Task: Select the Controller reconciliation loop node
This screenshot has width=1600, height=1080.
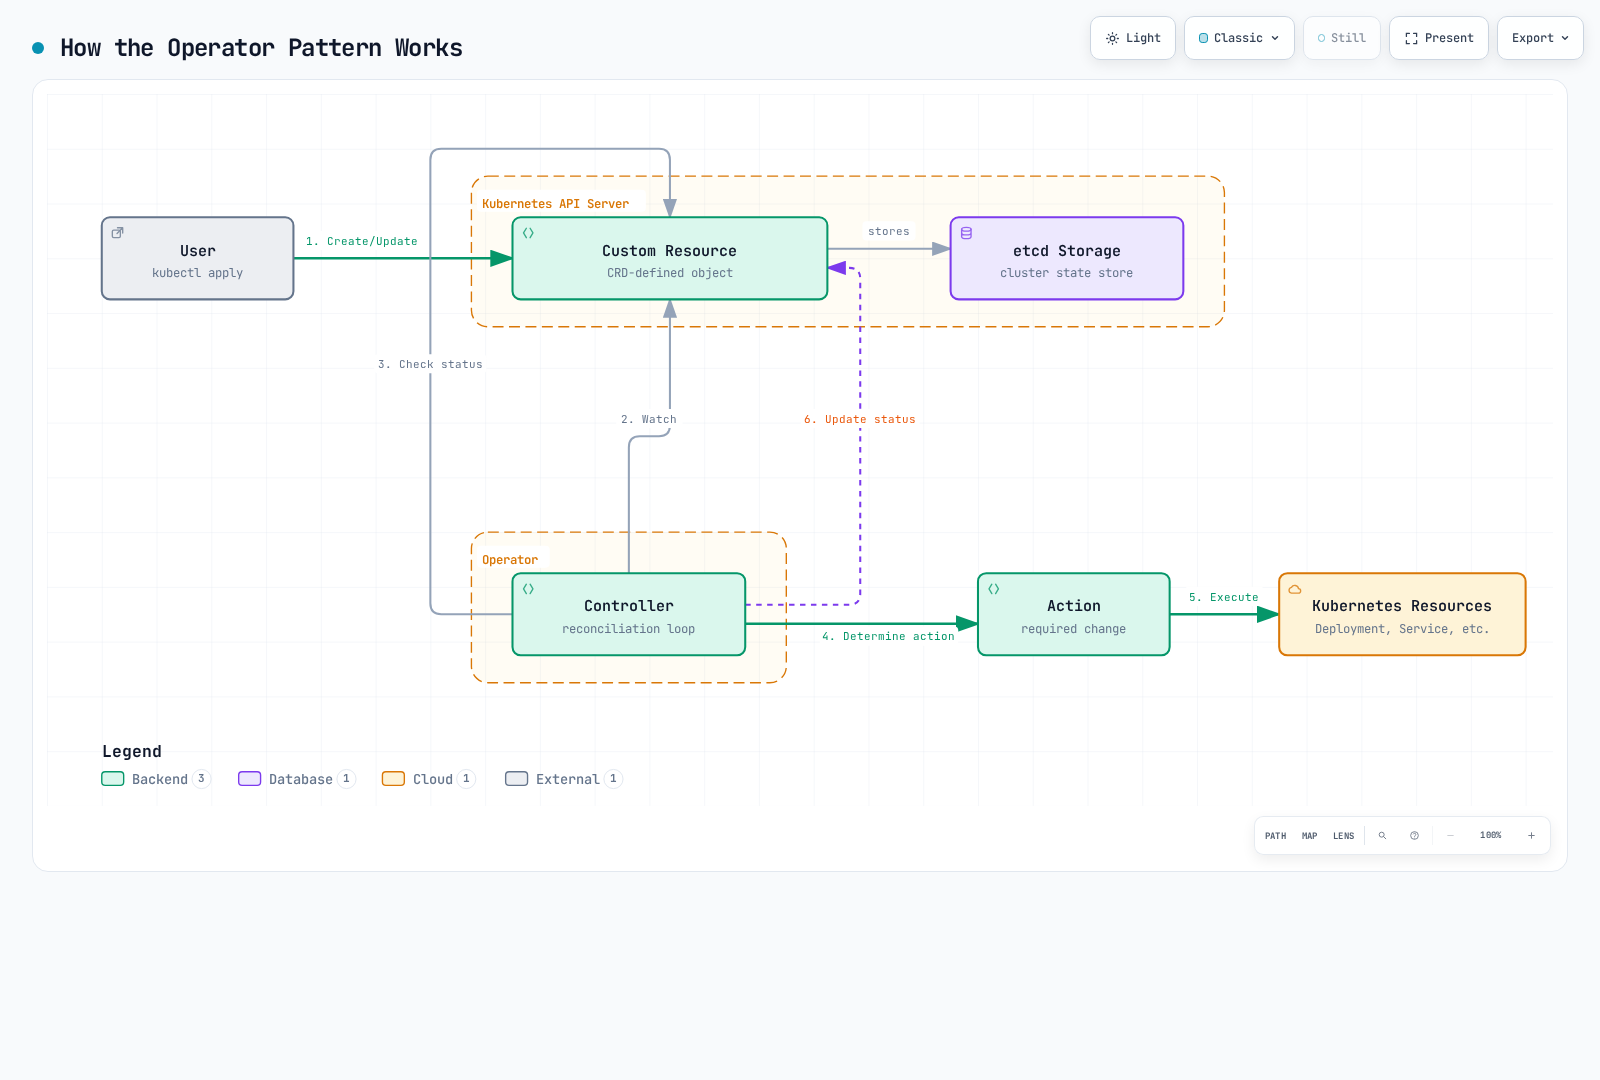Action: click(x=629, y=614)
